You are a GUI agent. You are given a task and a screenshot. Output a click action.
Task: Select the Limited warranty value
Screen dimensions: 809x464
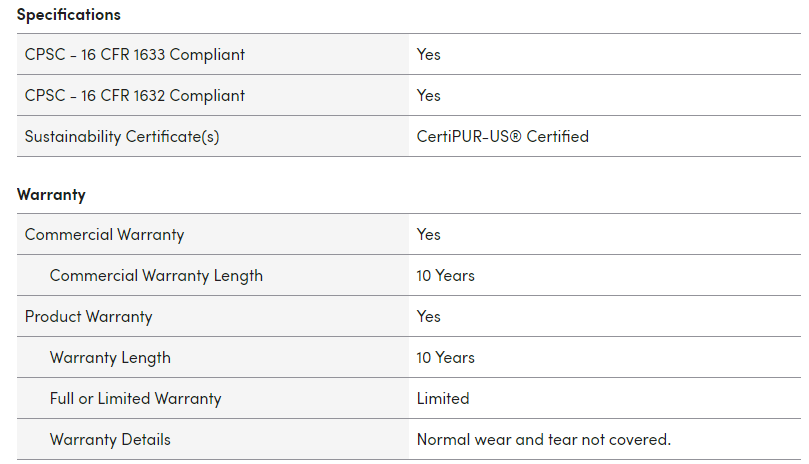tap(443, 399)
